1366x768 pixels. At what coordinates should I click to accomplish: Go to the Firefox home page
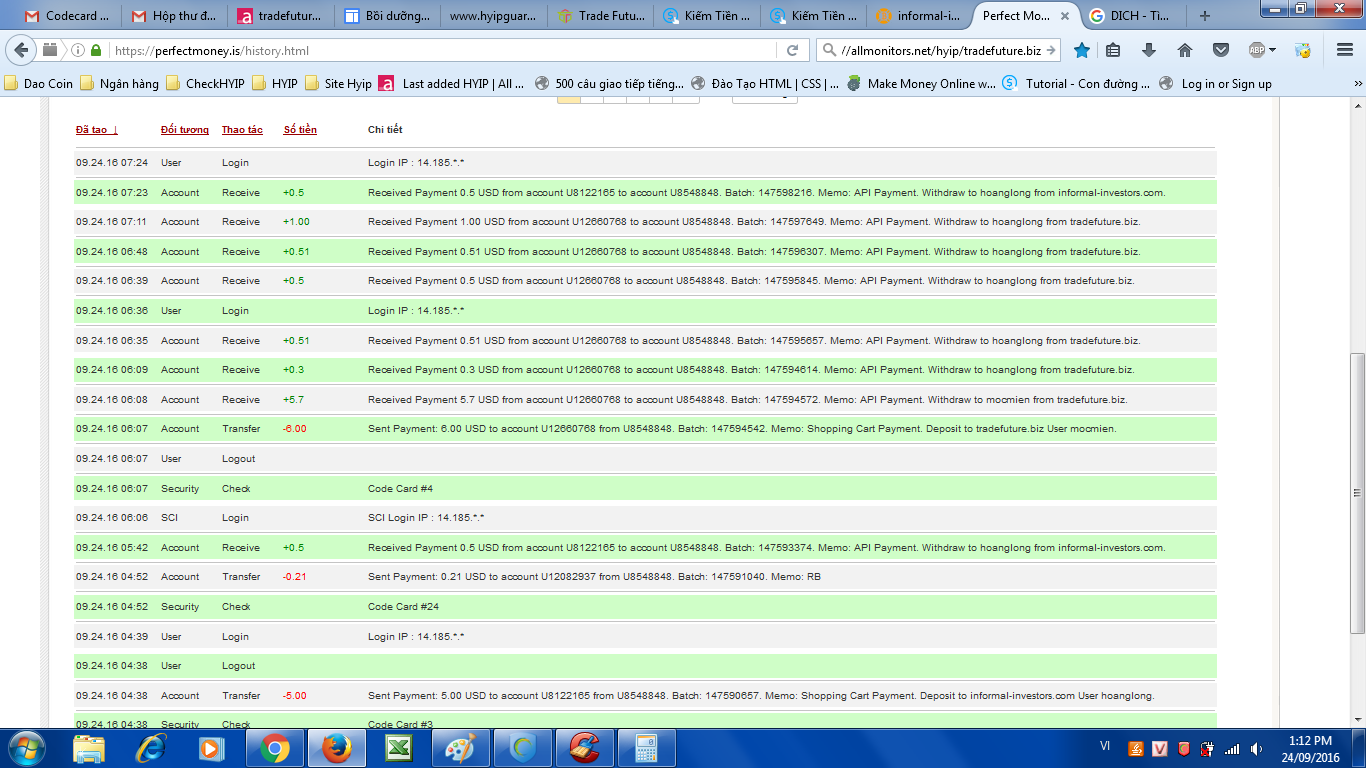[x=1185, y=50]
